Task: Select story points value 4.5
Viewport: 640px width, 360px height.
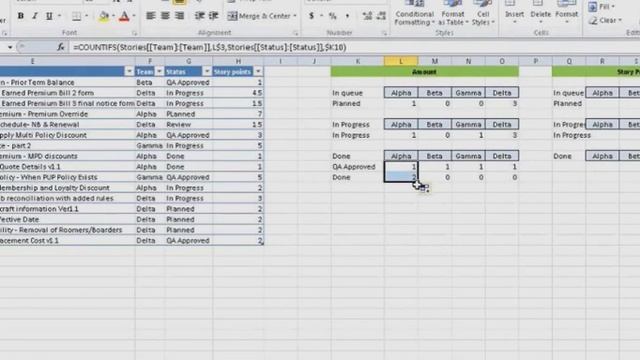Action: point(238,93)
